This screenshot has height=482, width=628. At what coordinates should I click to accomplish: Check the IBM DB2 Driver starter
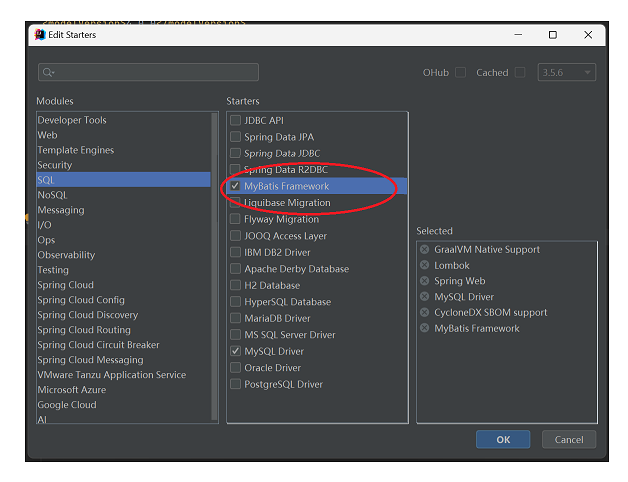click(x=236, y=252)
